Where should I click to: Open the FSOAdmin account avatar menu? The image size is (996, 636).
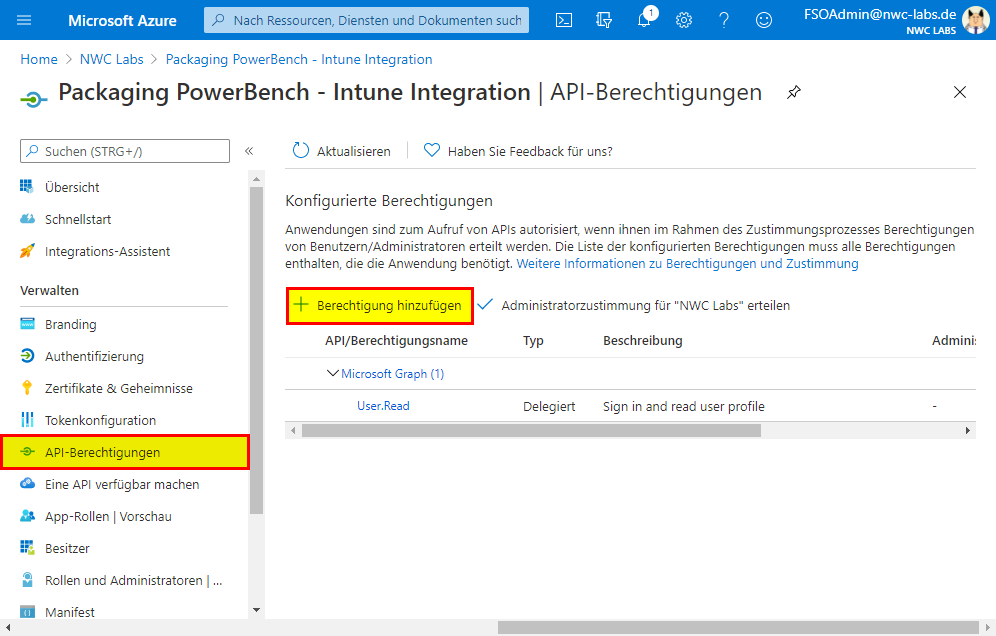tap(975, 20)
